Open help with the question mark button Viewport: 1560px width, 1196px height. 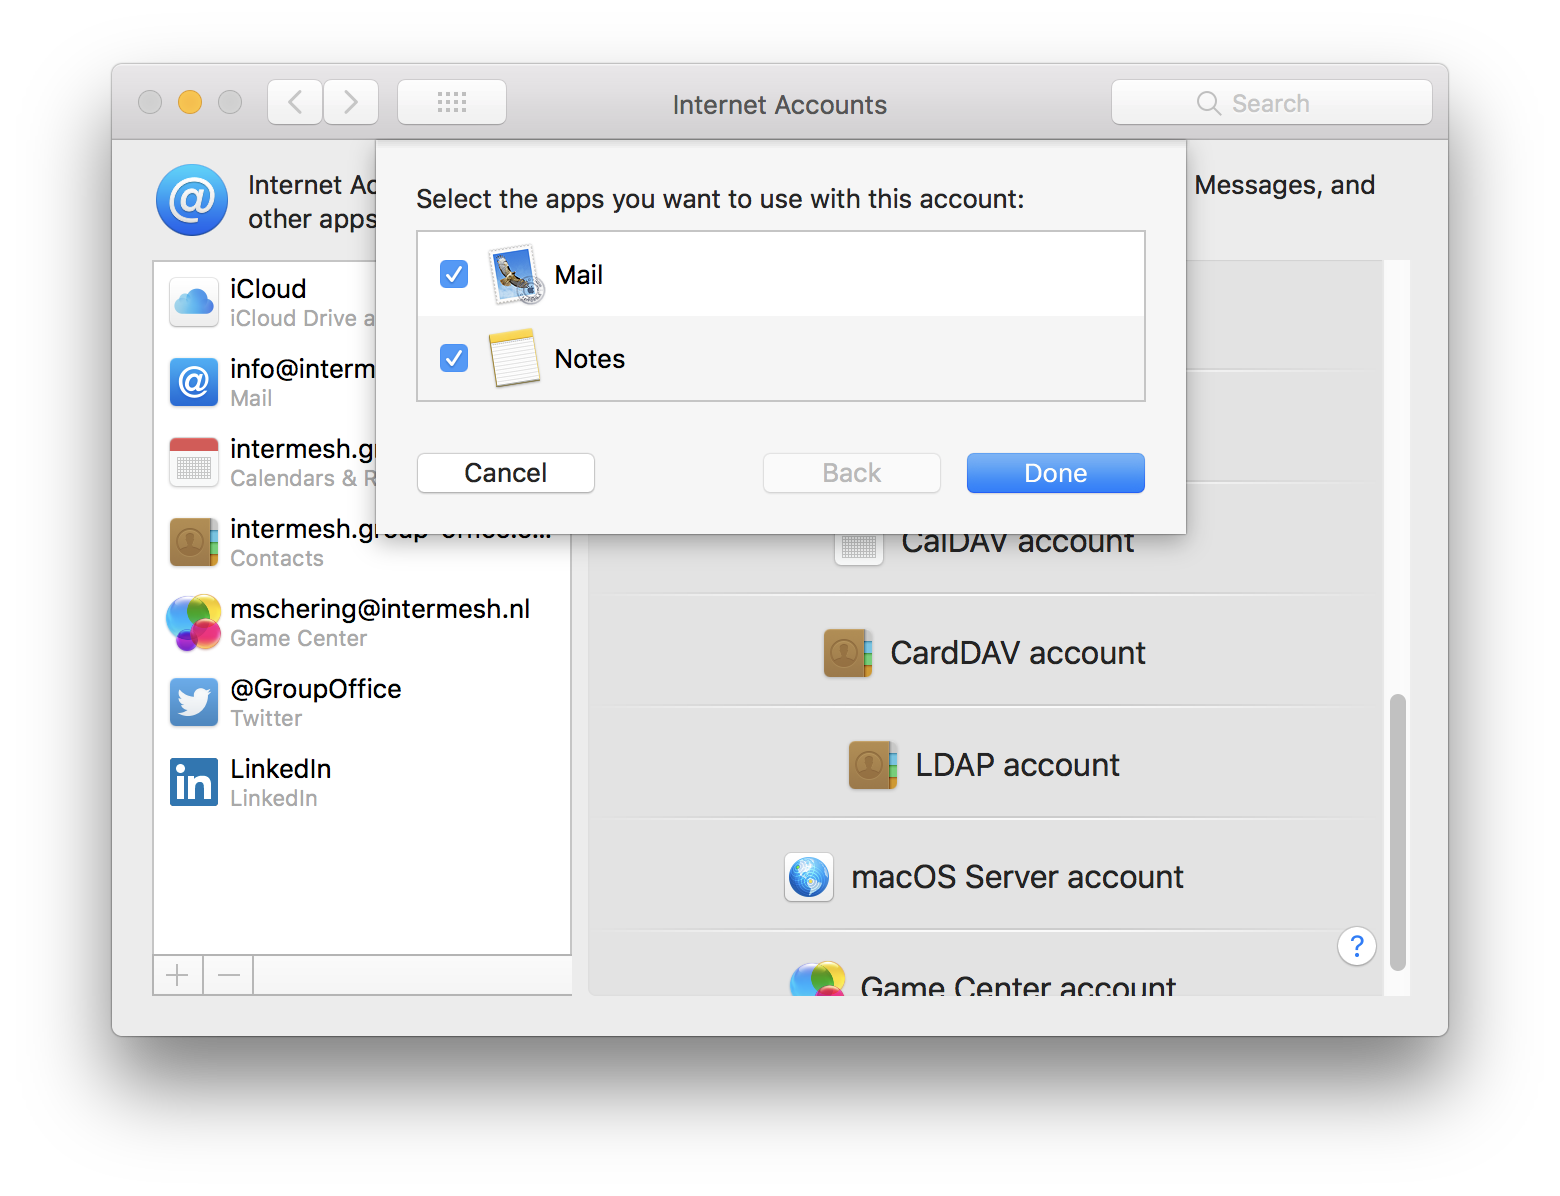click(1357, 946)
